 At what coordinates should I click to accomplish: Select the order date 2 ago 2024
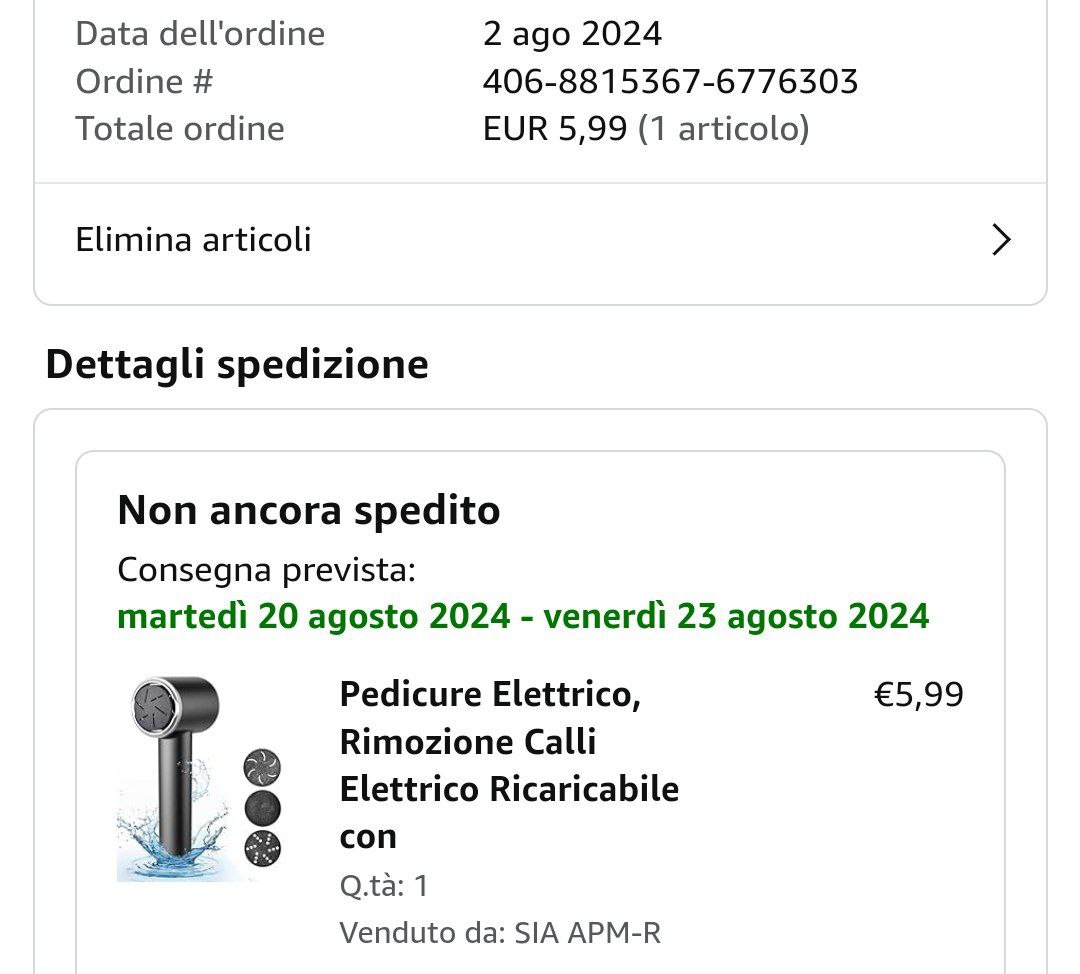(x=572, y=34)
